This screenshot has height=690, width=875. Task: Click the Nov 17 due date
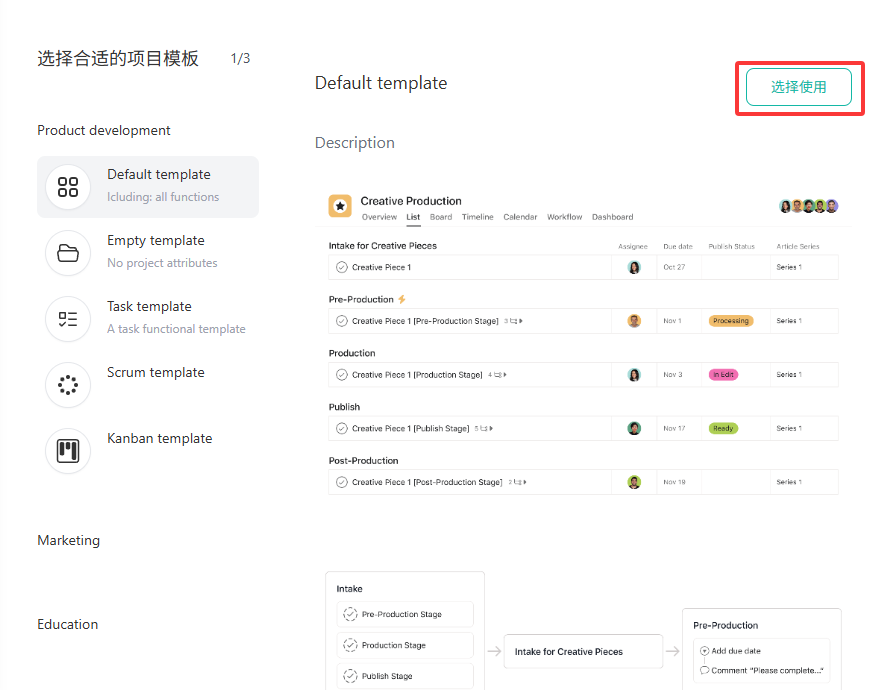coord(674,428)
